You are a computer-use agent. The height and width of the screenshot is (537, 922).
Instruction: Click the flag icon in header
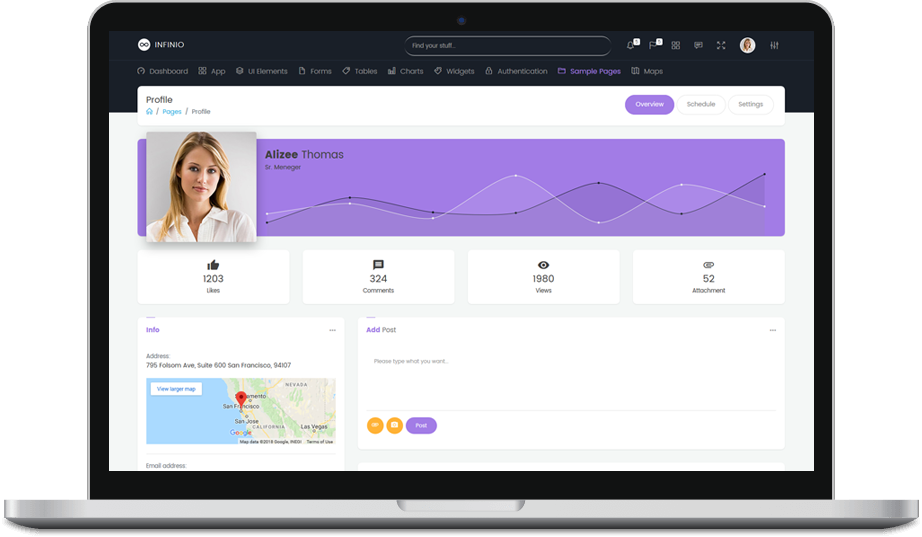click(x=653, y=45)
